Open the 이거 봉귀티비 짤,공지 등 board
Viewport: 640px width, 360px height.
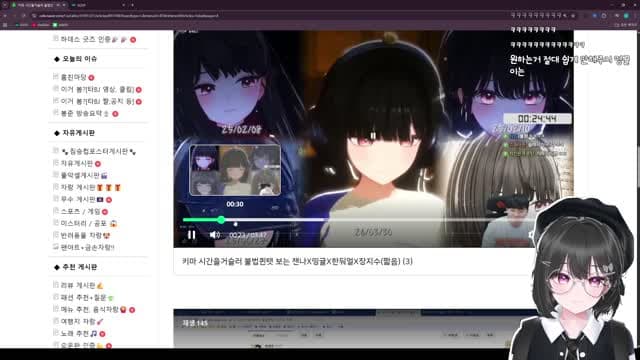[x=97, y=101]
